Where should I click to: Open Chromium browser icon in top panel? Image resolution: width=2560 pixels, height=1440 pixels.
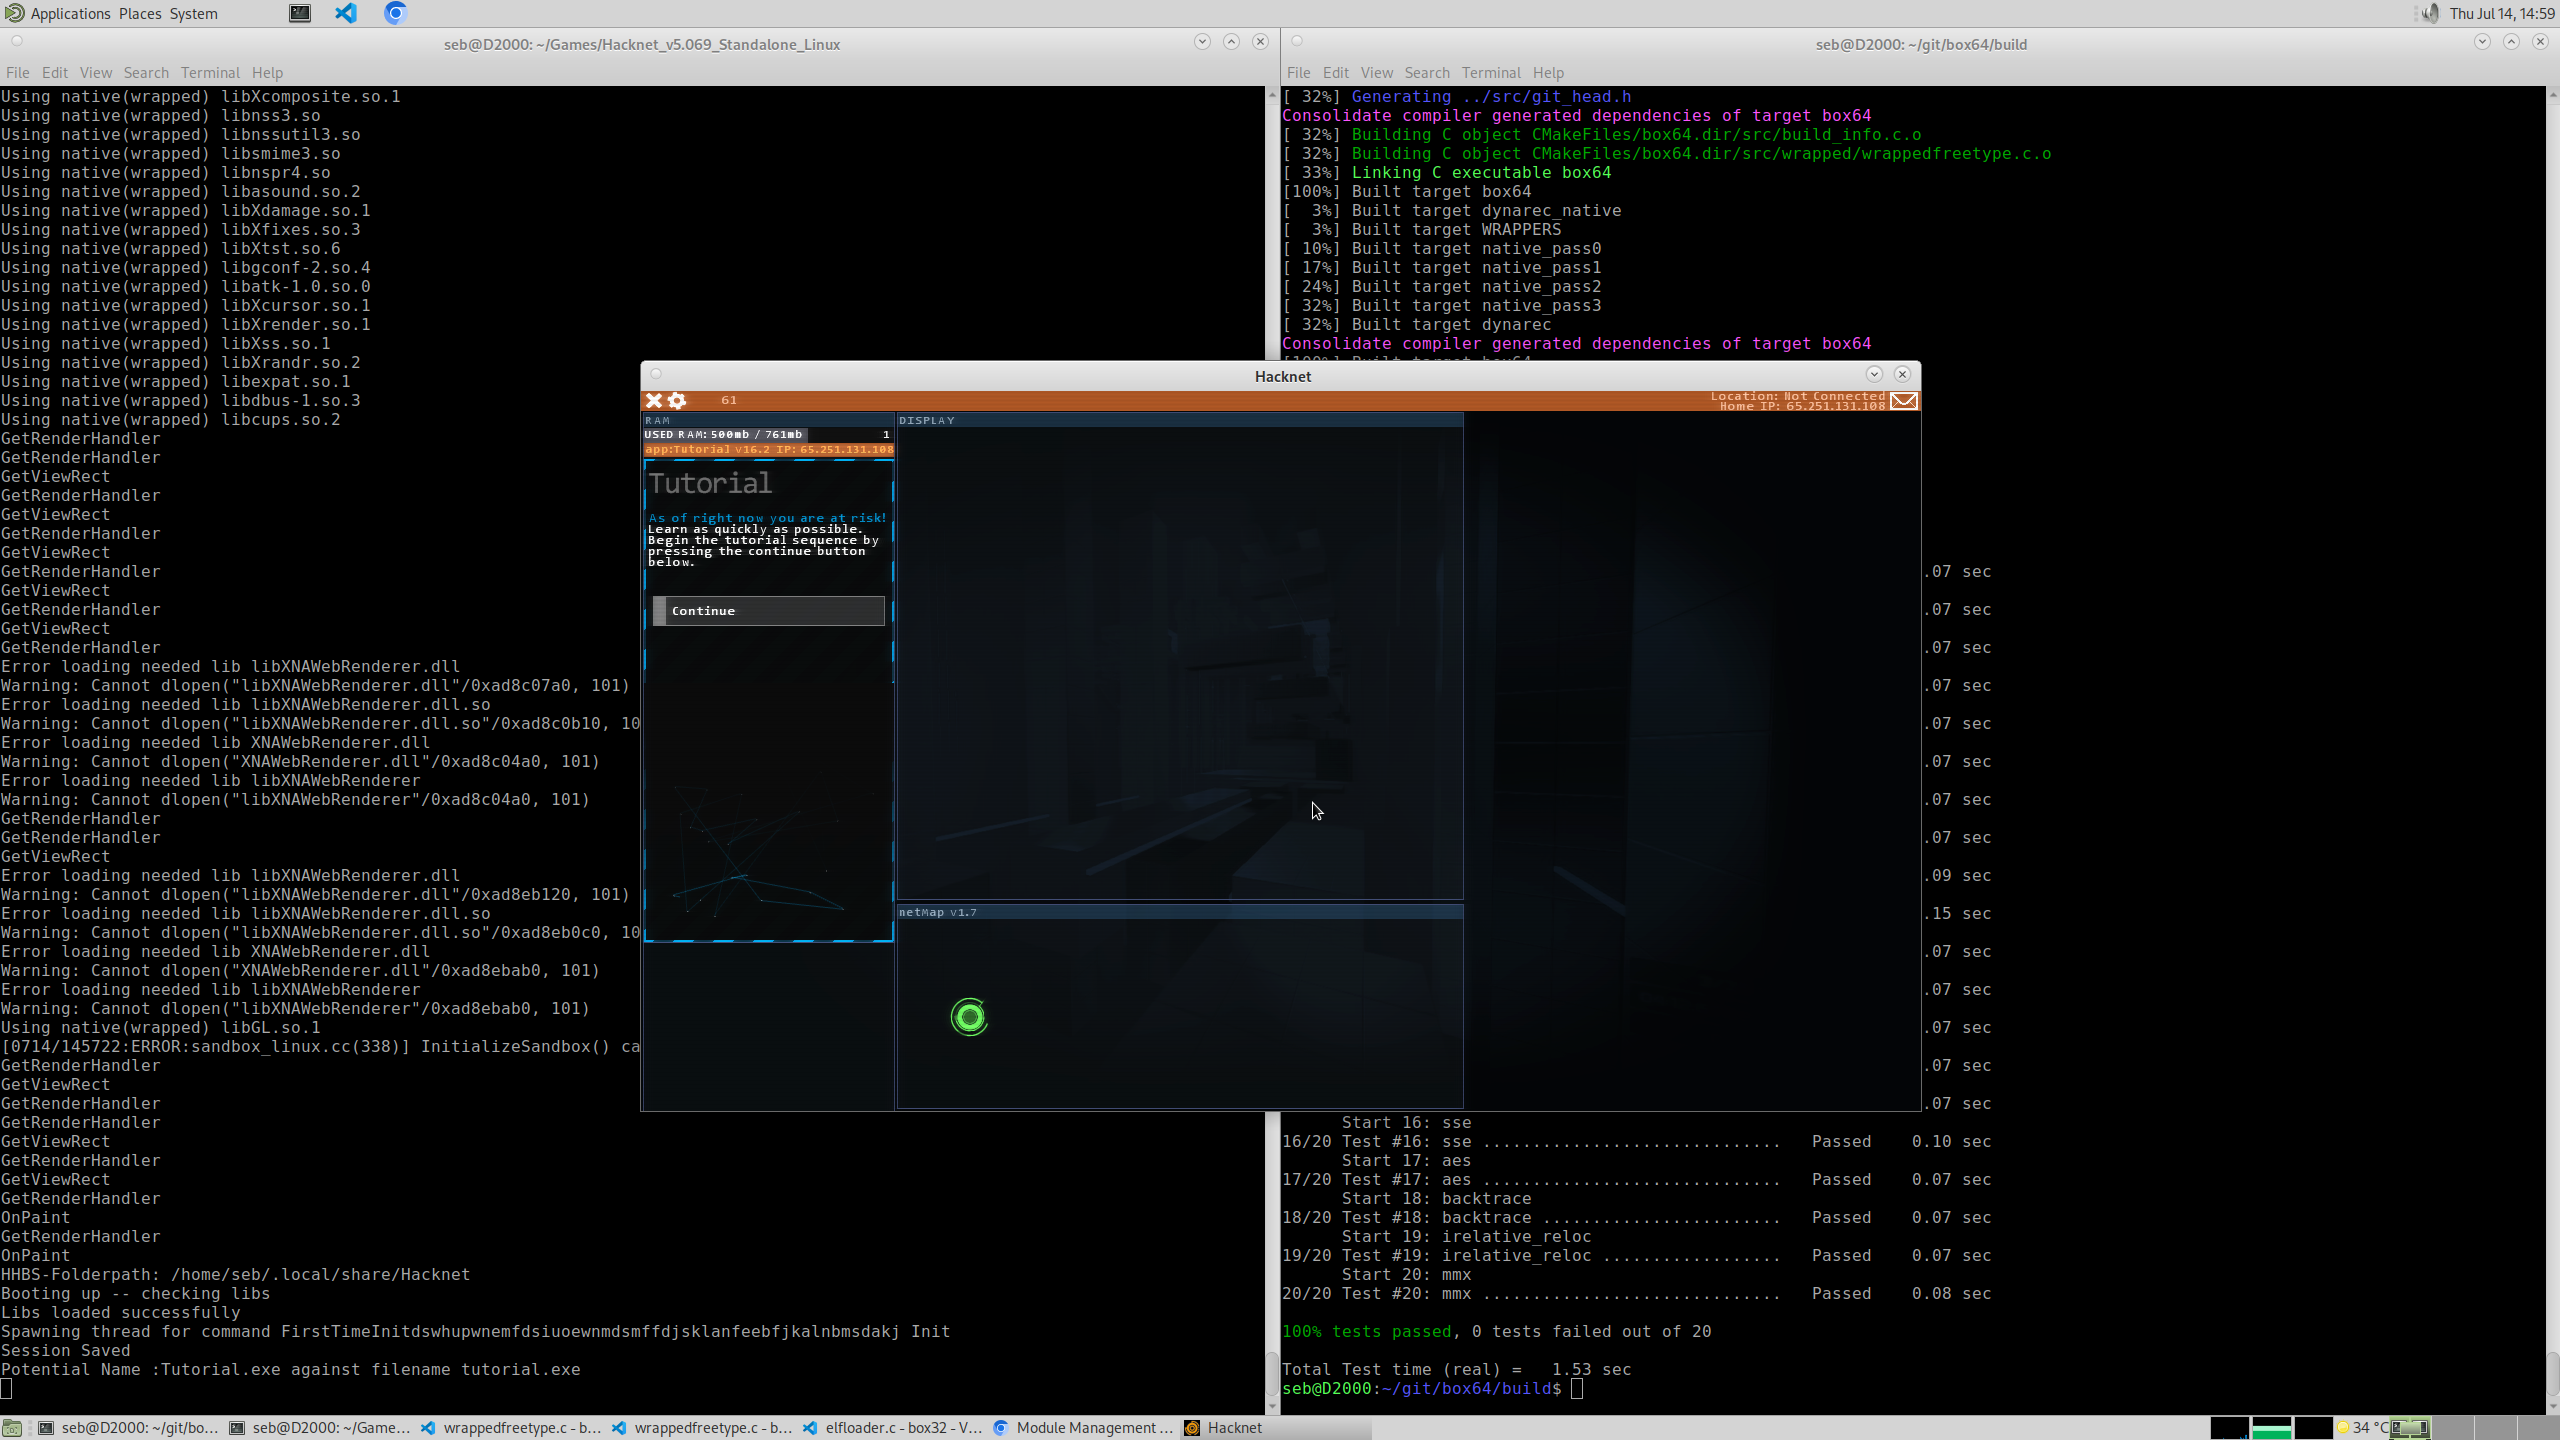click(395, 13)
